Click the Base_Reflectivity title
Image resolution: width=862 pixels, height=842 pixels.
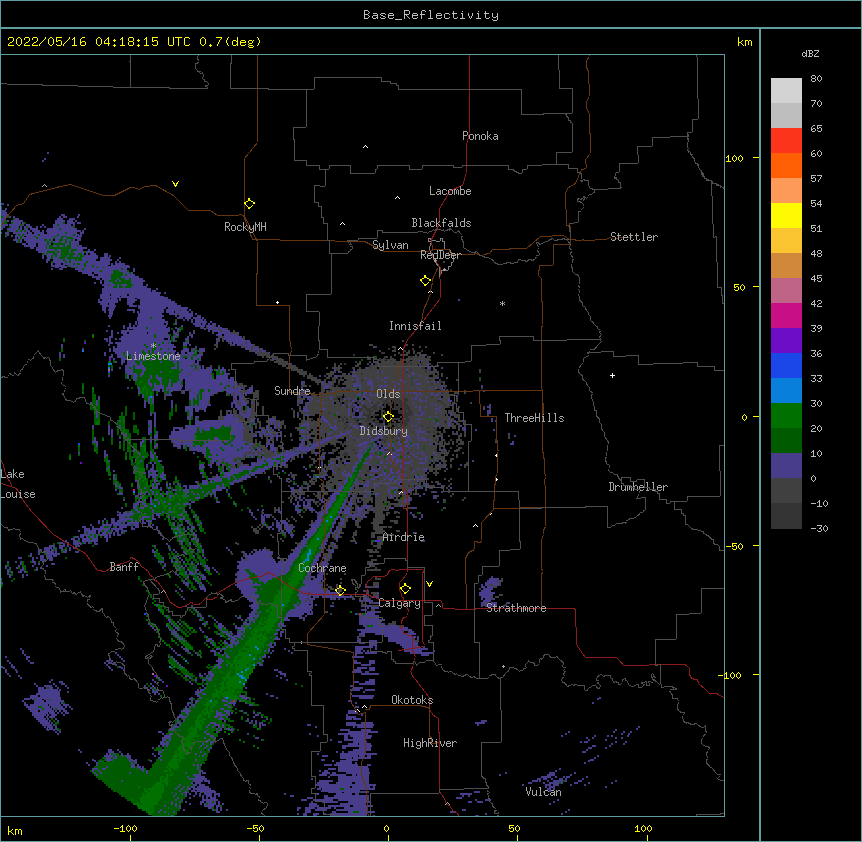431,15
